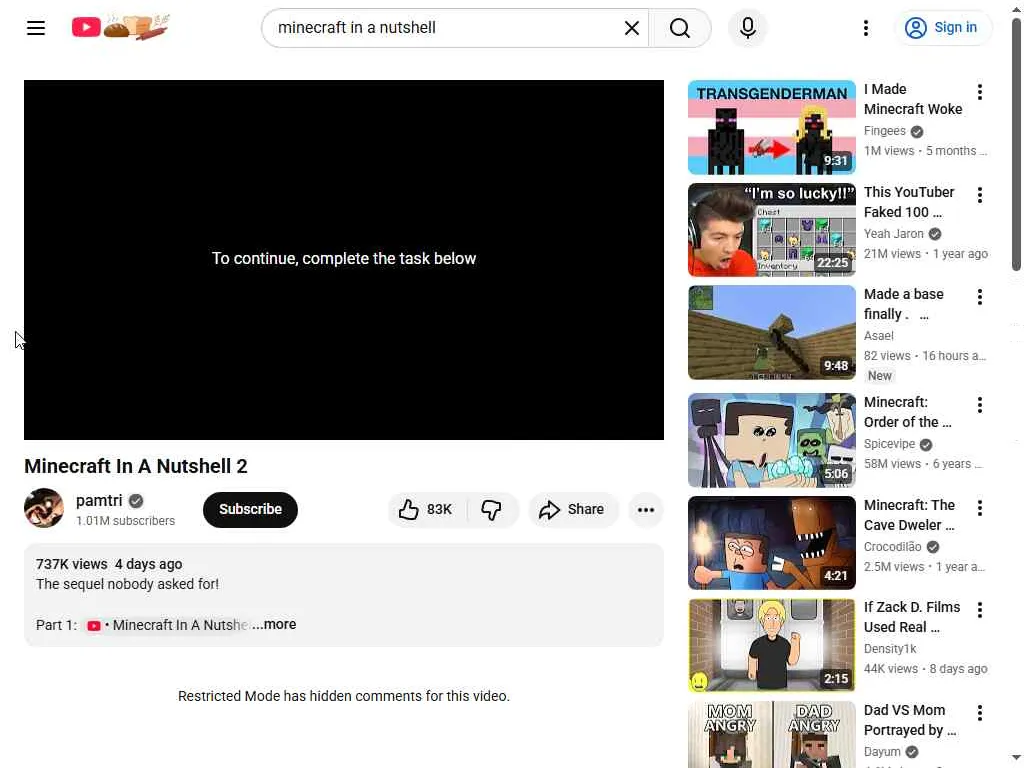Viewport: 1024px width, 768px height.
Task: Open options for 'Minecraft: Order of the'
Action: 980,405
